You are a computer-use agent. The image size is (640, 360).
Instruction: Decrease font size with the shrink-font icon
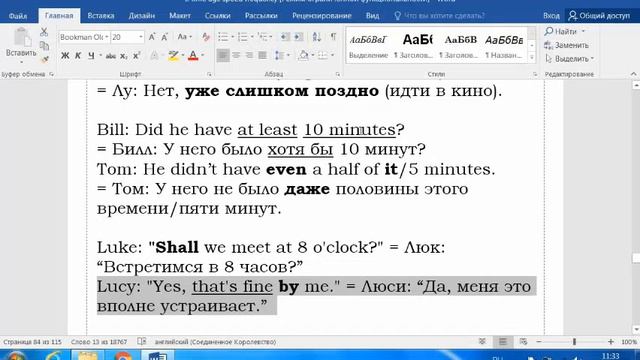[164, 37]
